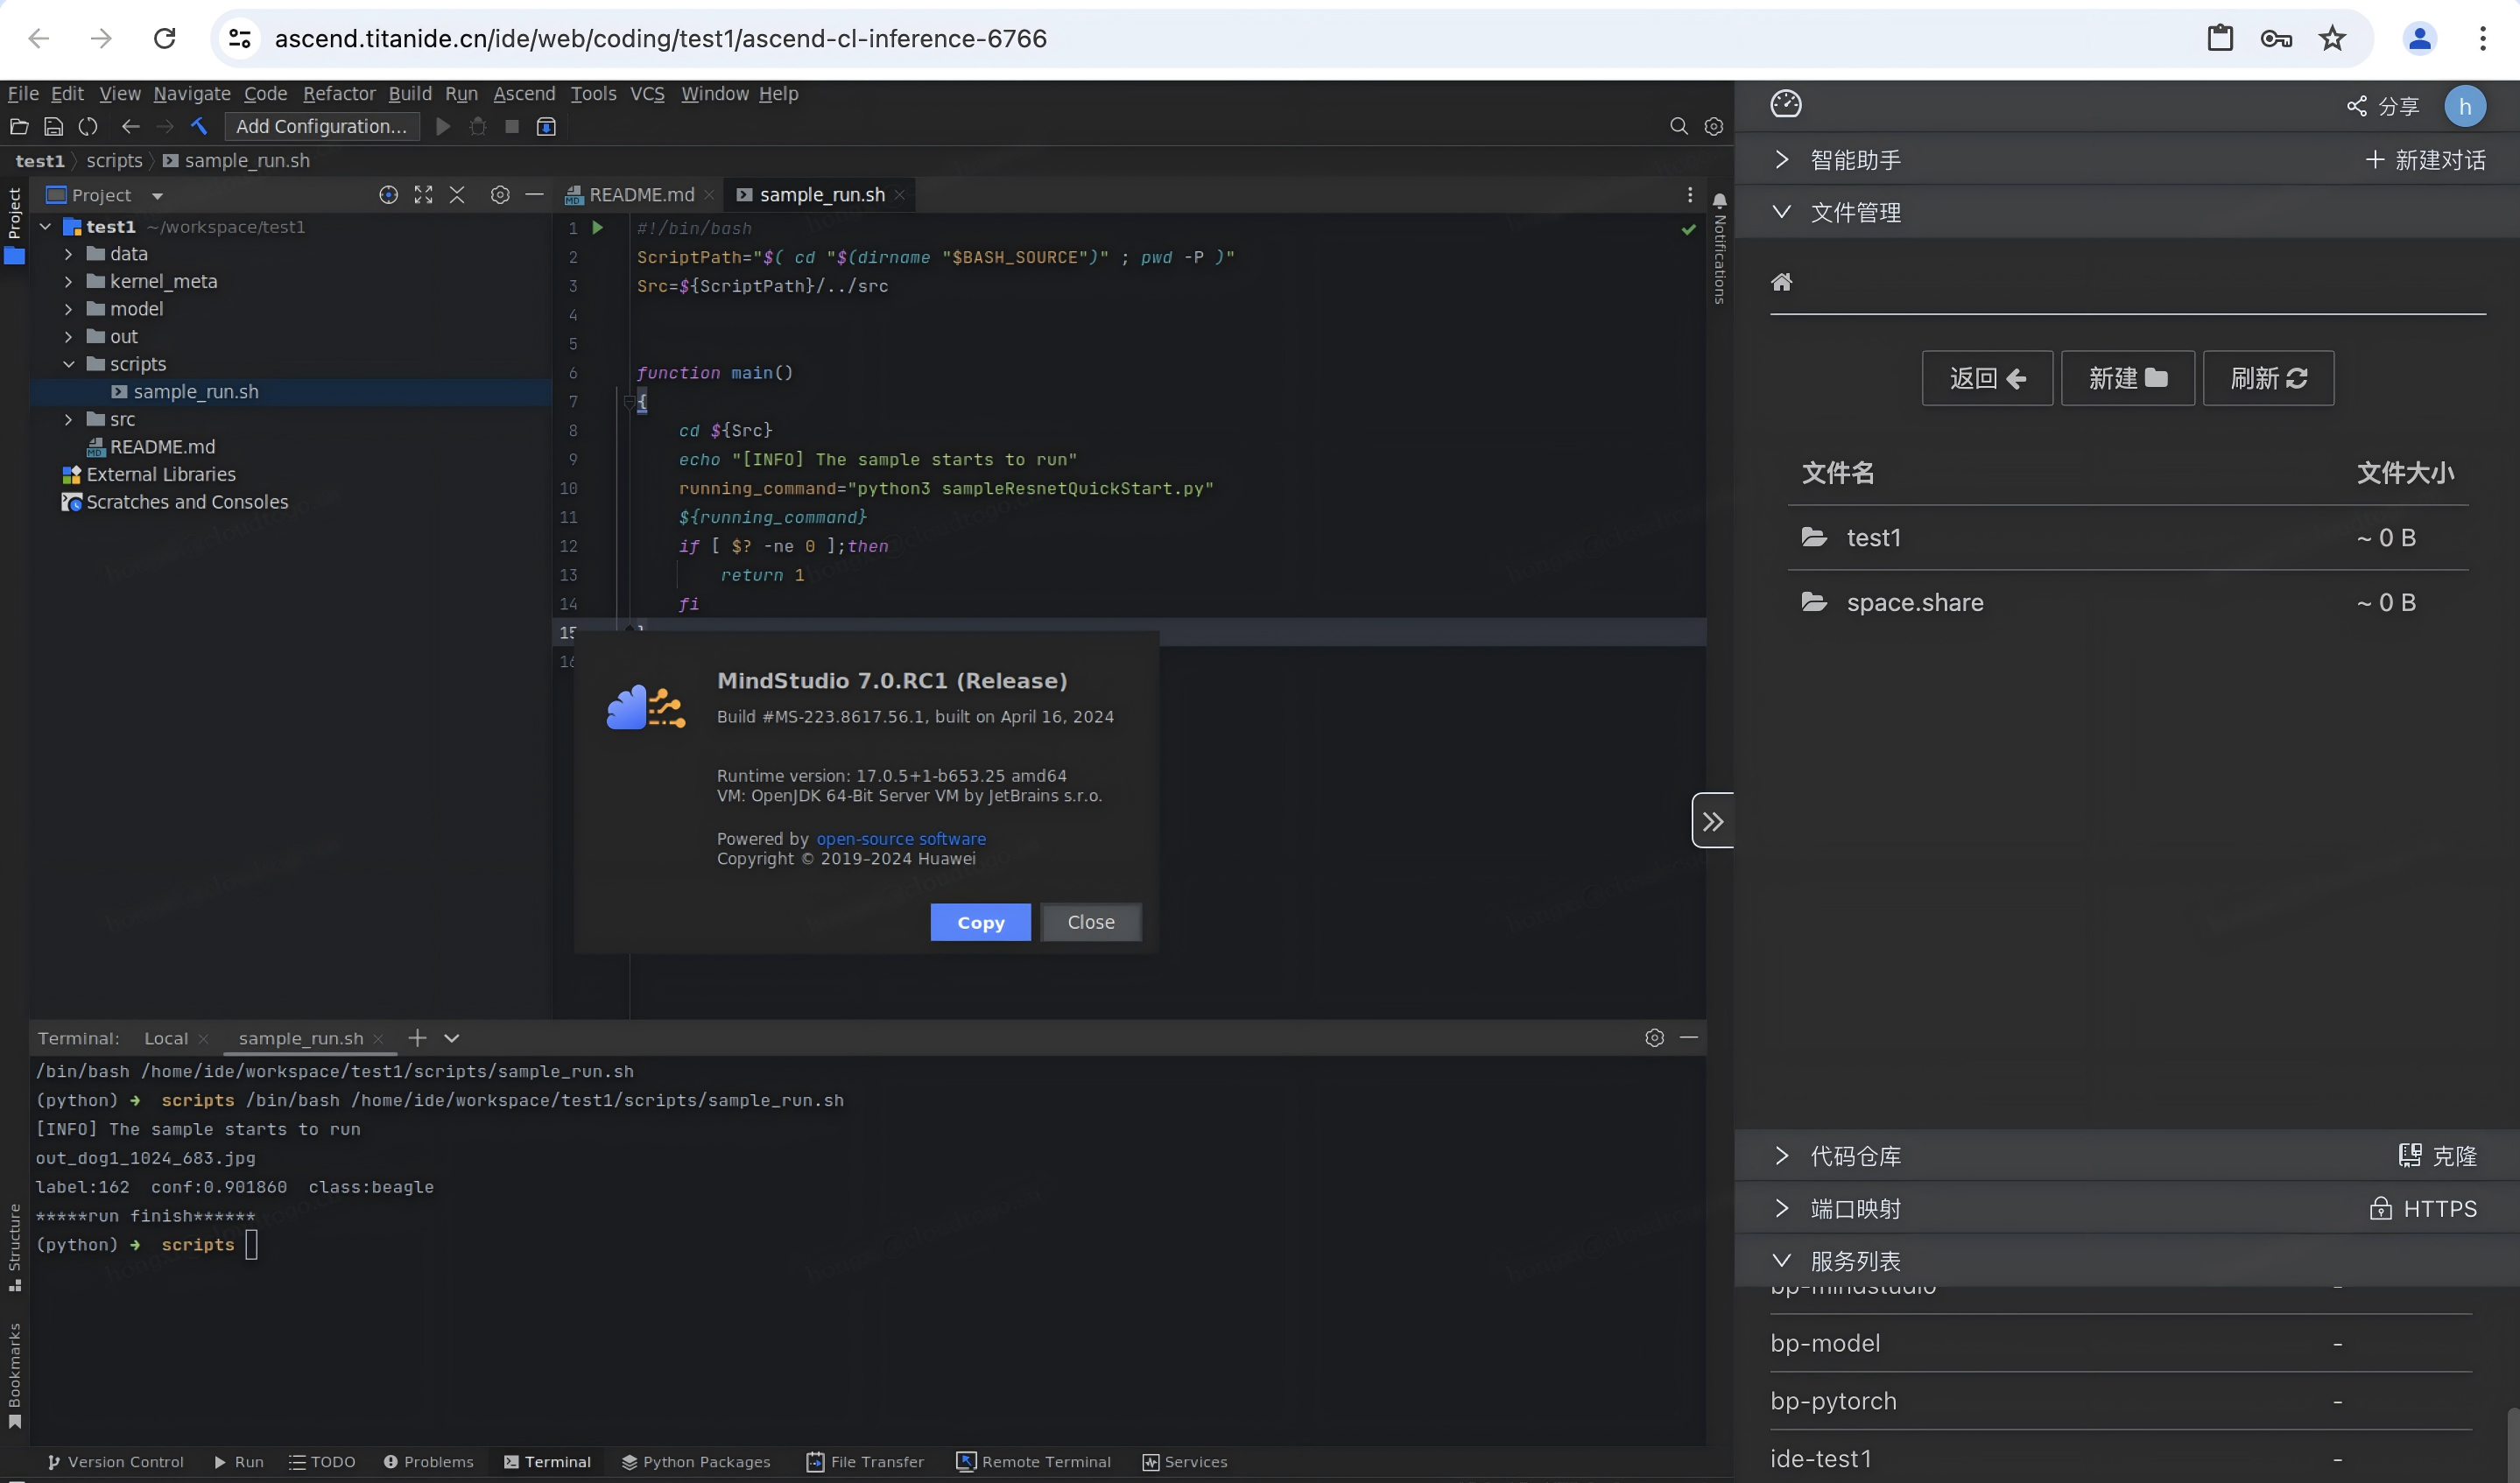The width and height of the screenshot is (2520, 1483).
Task: Open the Ascend menu
Action: tap(524, 93)
